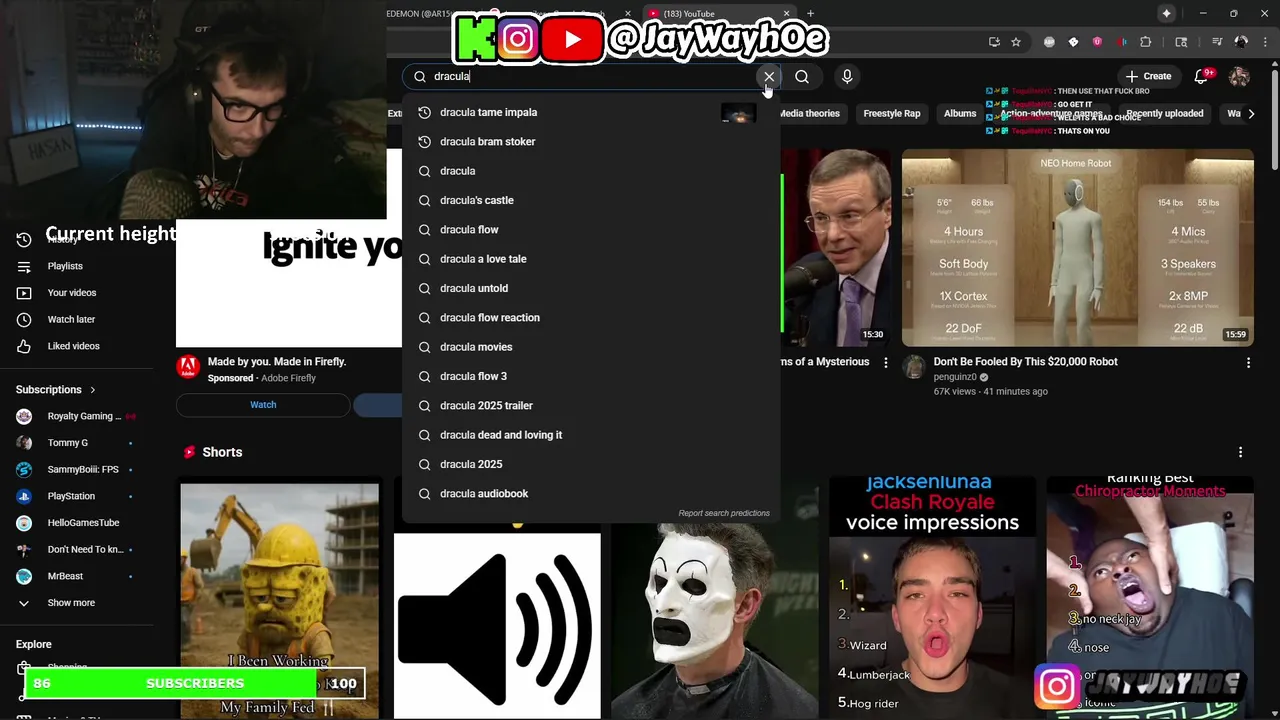Open the browser extensions puzzle icon
This screenshot has height=720, width=1280.
tap(1146, 42)
